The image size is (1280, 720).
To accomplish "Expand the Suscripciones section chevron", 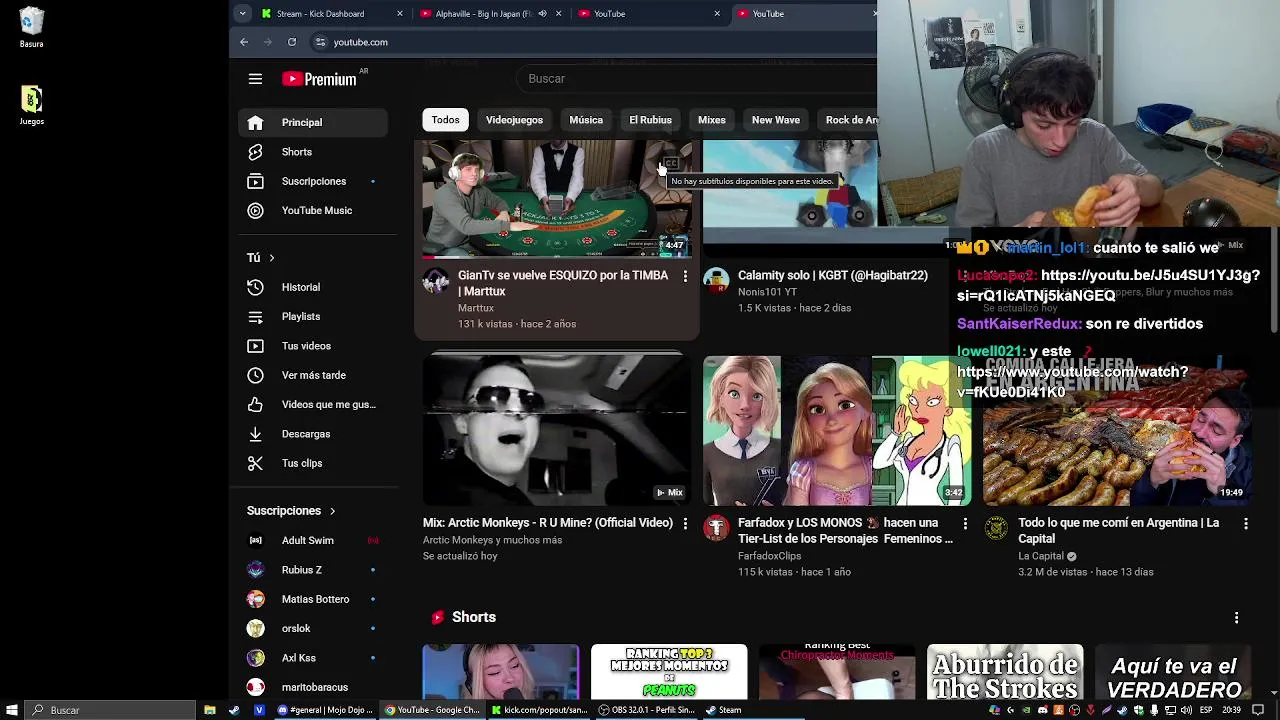I will pyautogui.click(x=332, y=511).
